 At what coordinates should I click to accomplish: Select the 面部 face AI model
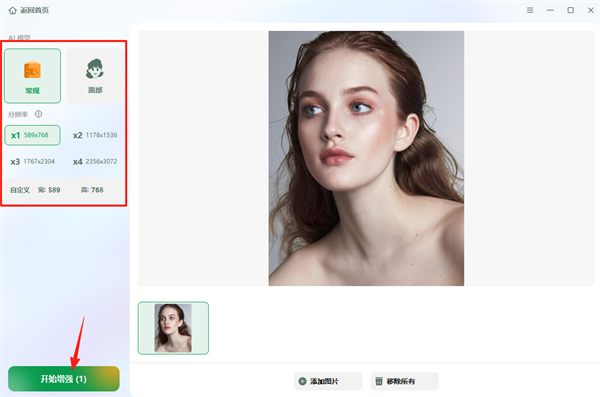coord(95,76)
